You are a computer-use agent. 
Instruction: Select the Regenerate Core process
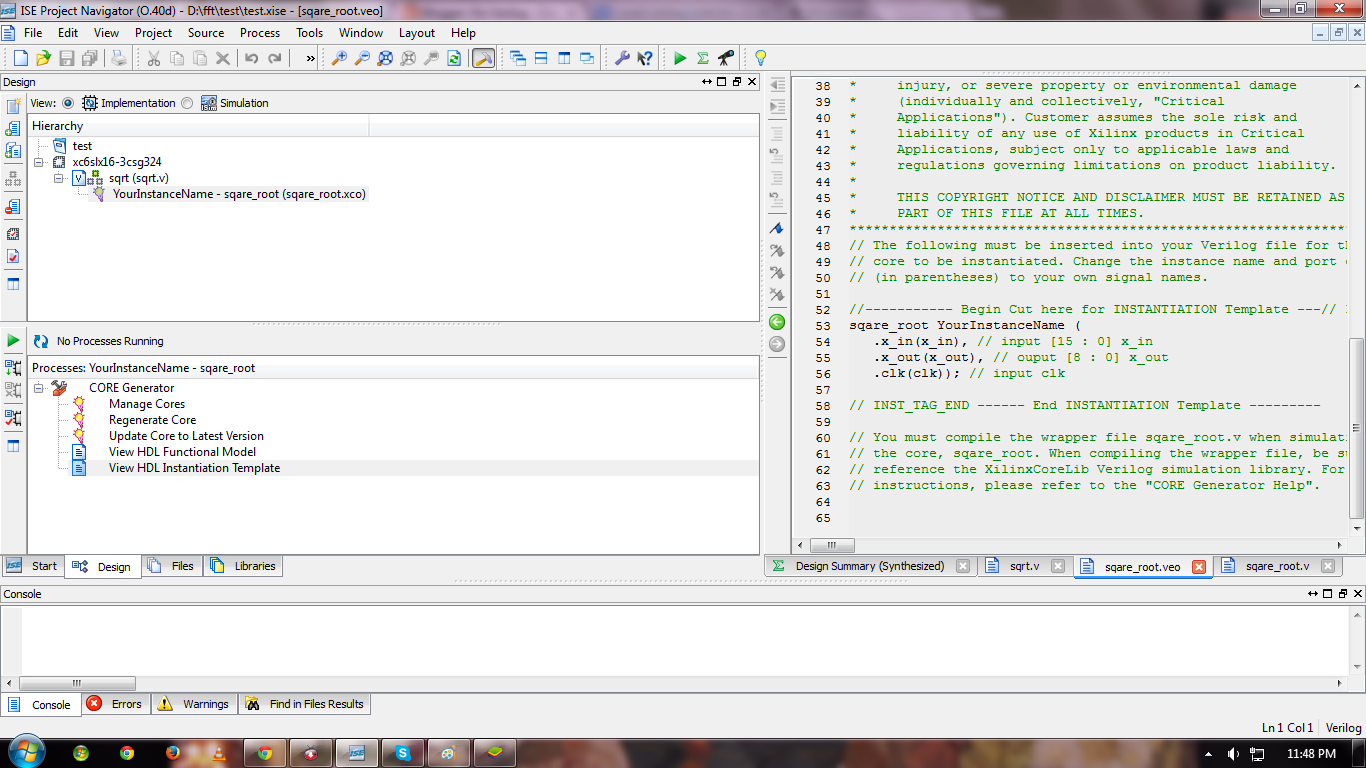pyautogui.click(x=152, y=420)
